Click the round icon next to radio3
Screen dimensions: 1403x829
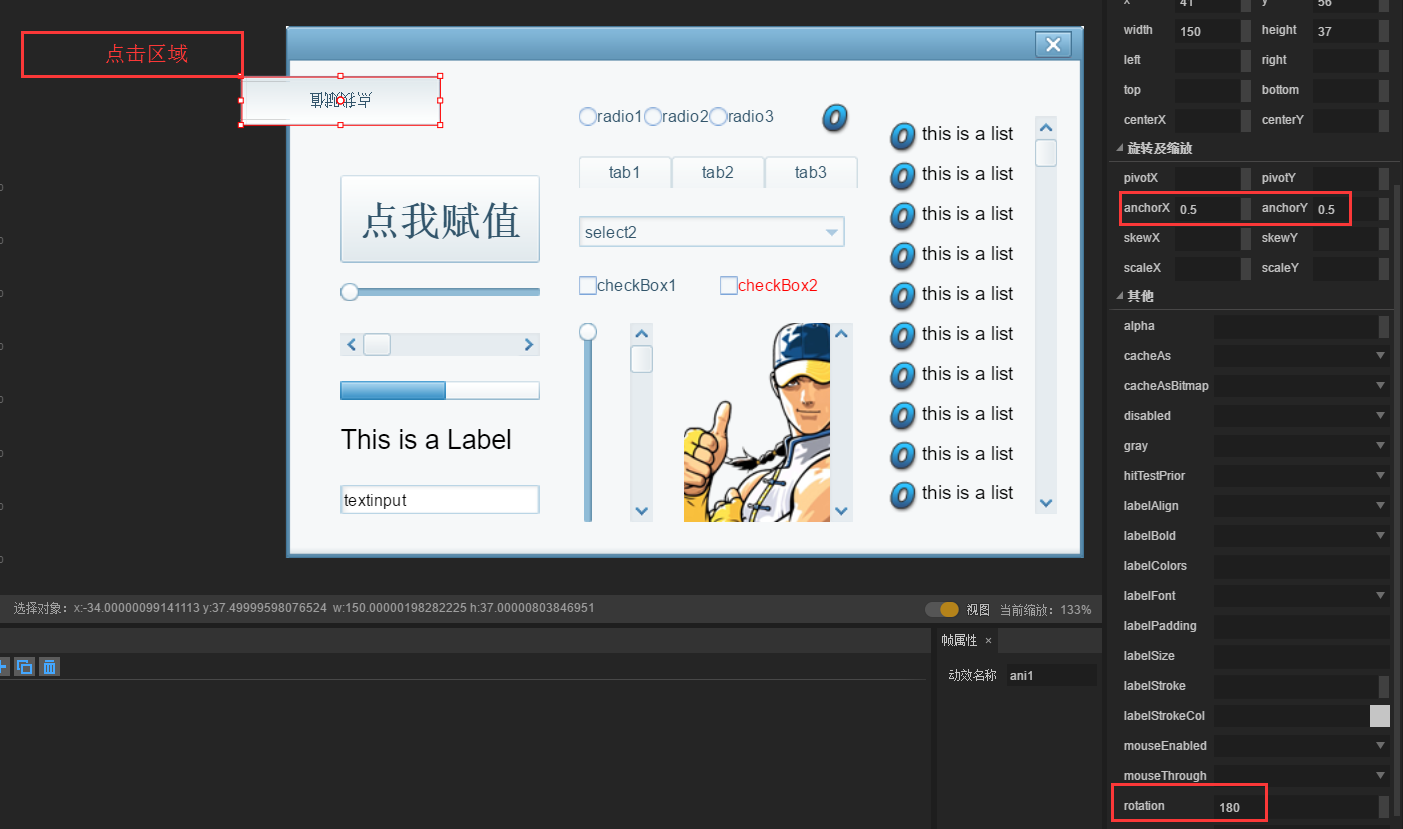[835, 117]
